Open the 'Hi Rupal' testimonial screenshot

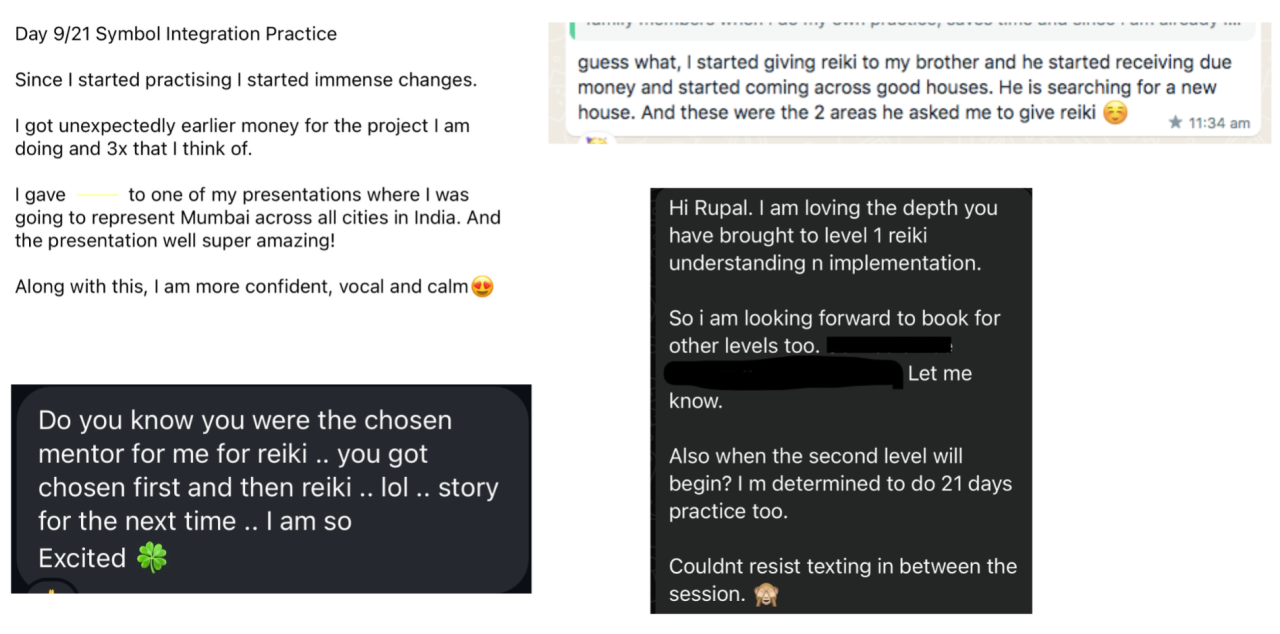tap(841, 400)
